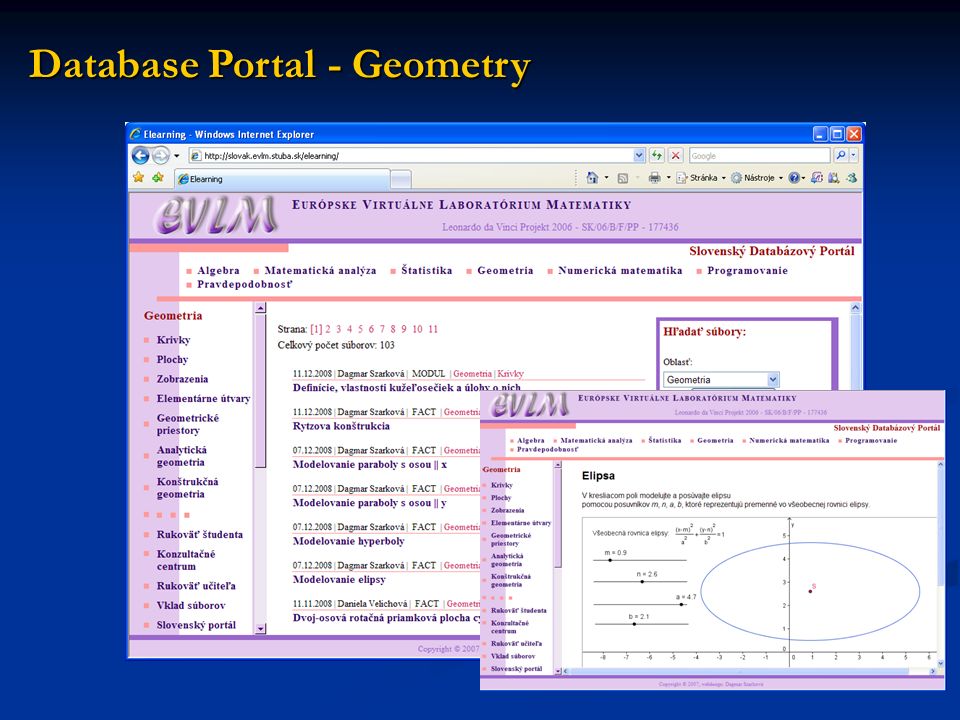The image size is (960, 720).
Task: Click the slider a = 4.7 in Elipsa
Action: pos(681,604)
